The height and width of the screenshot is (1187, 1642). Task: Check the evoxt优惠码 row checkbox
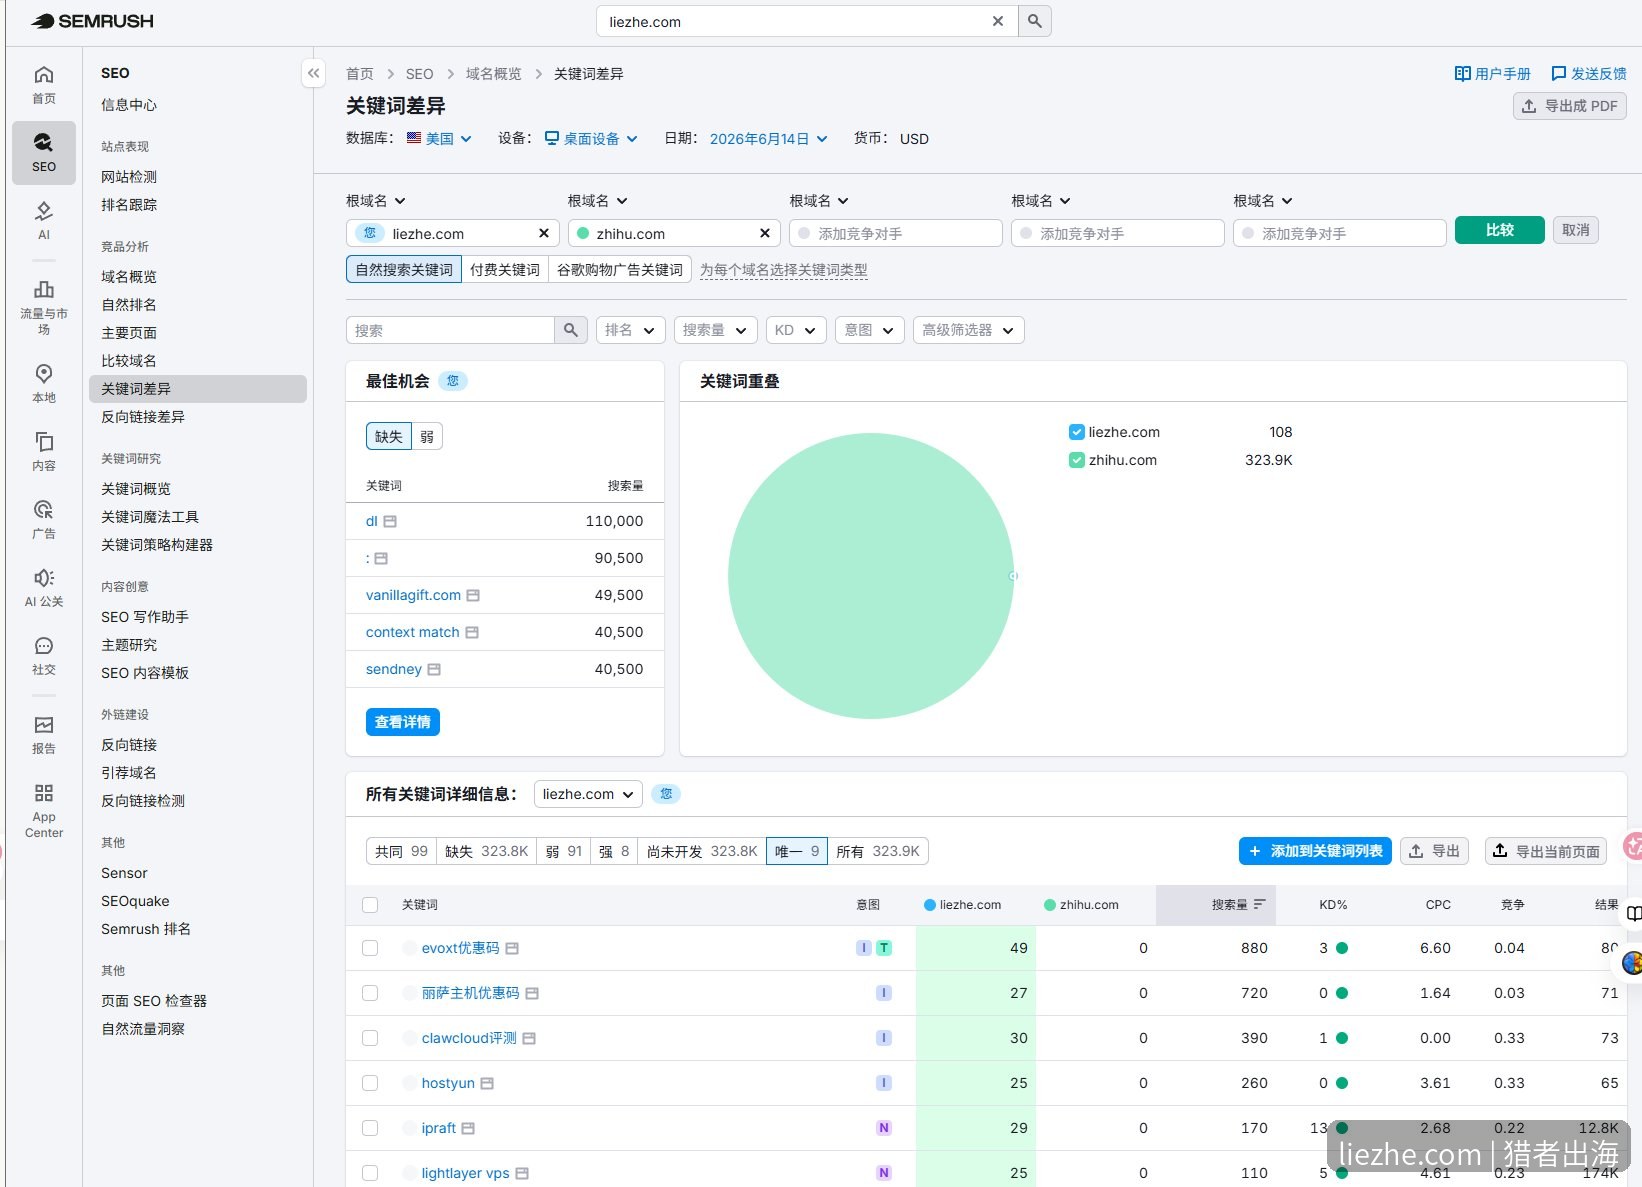pyautogui.click(x=370, y=948)
